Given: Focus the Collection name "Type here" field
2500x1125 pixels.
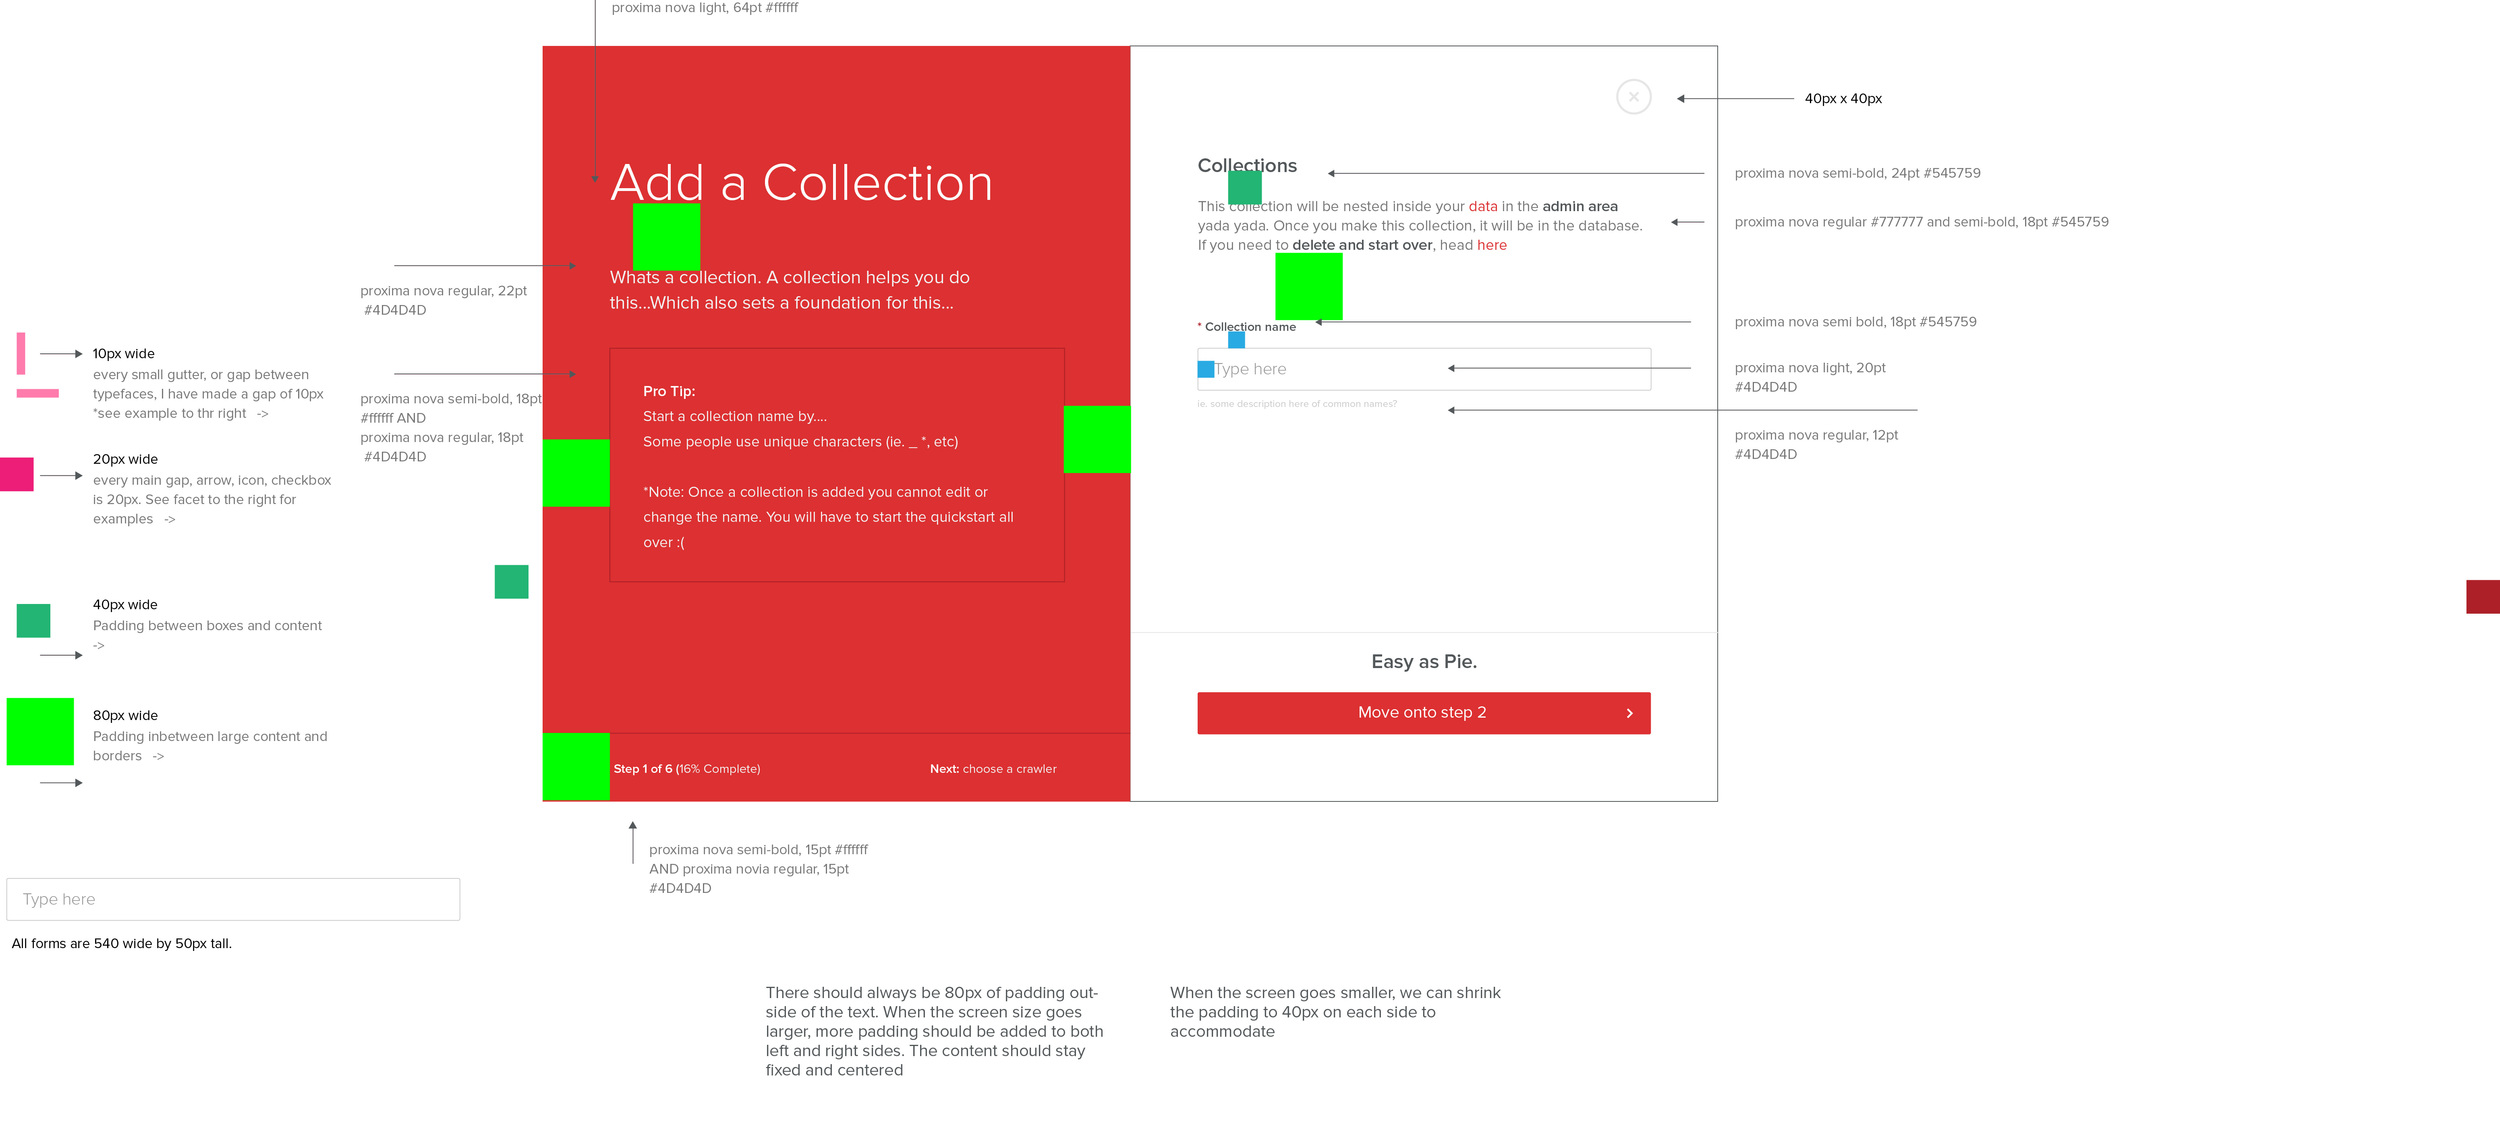Looking at the screenshot, I should pyautogui.click(x=1423, y=369).
